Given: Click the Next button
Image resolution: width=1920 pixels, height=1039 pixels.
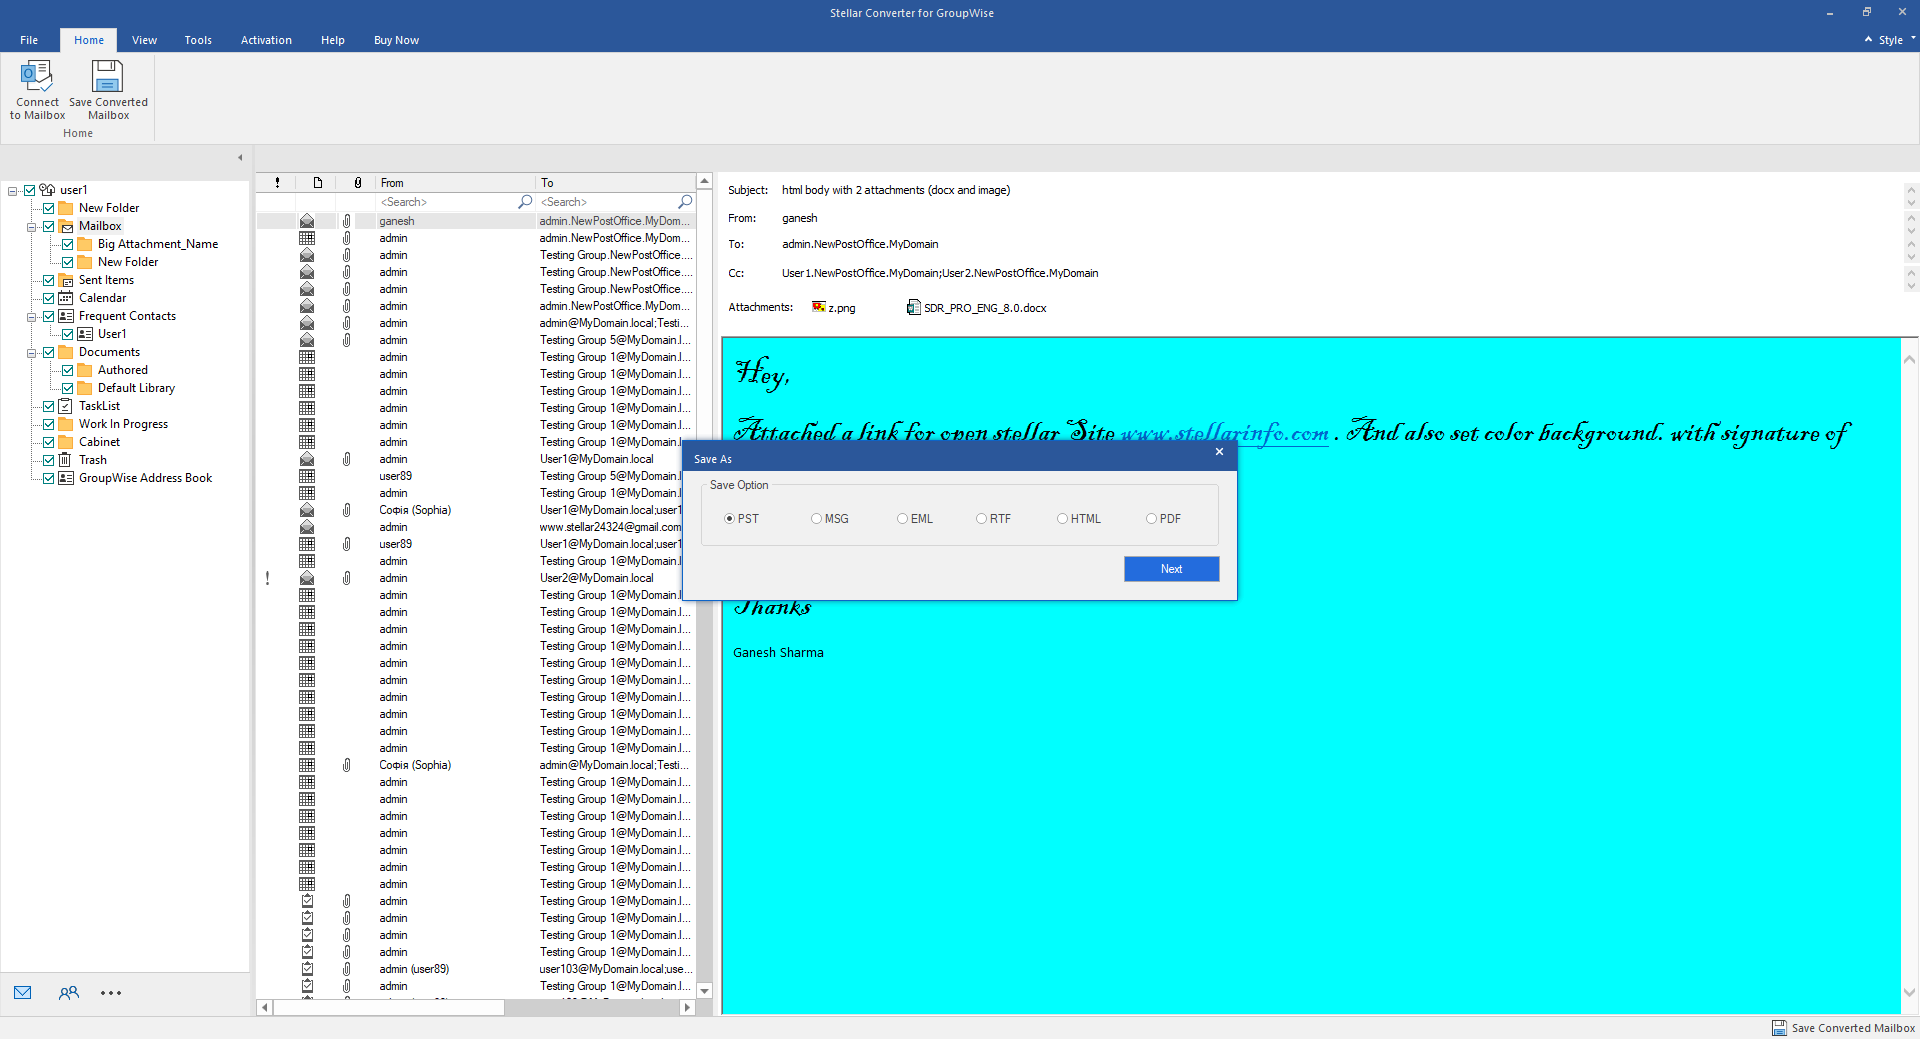Looking at the screenshot, I should 1171,569.
